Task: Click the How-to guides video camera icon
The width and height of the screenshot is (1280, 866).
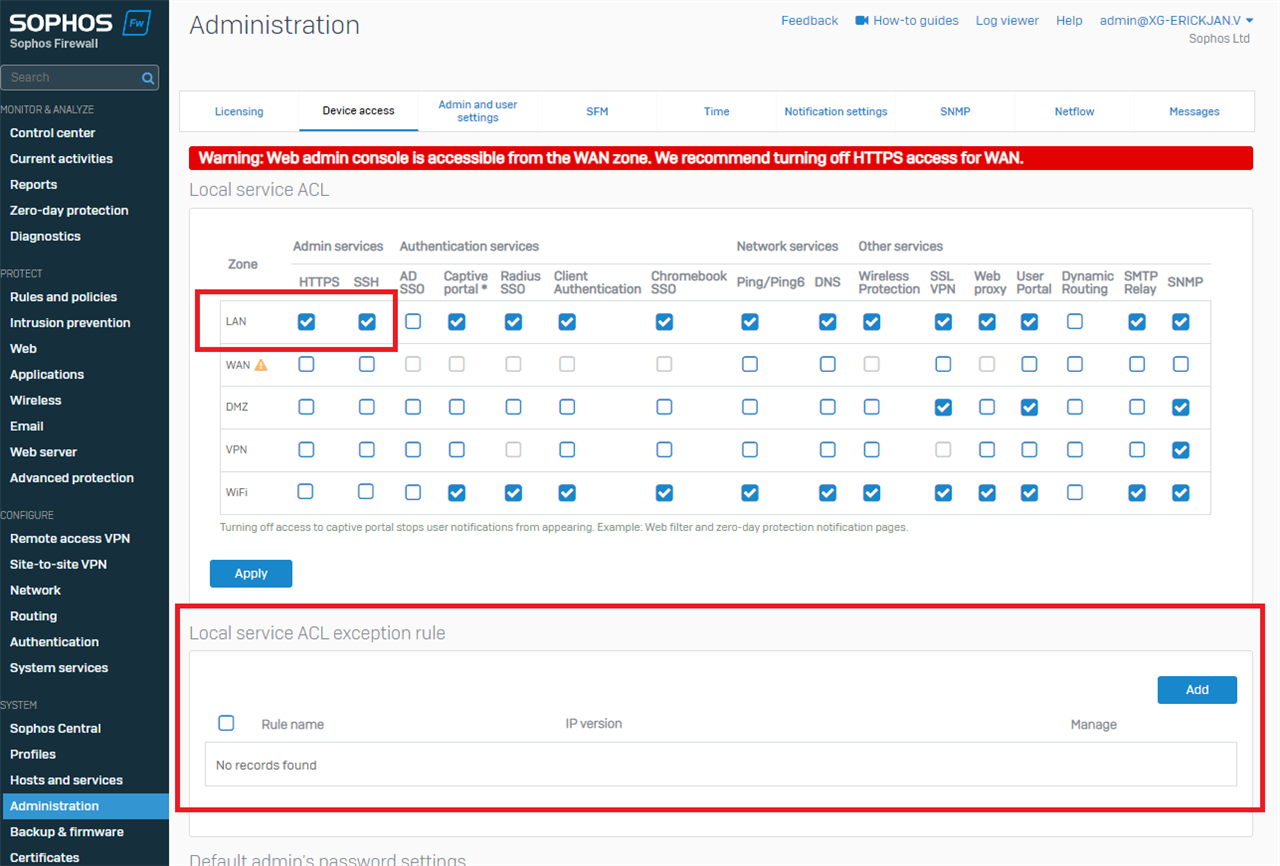Action: (862, 21)
